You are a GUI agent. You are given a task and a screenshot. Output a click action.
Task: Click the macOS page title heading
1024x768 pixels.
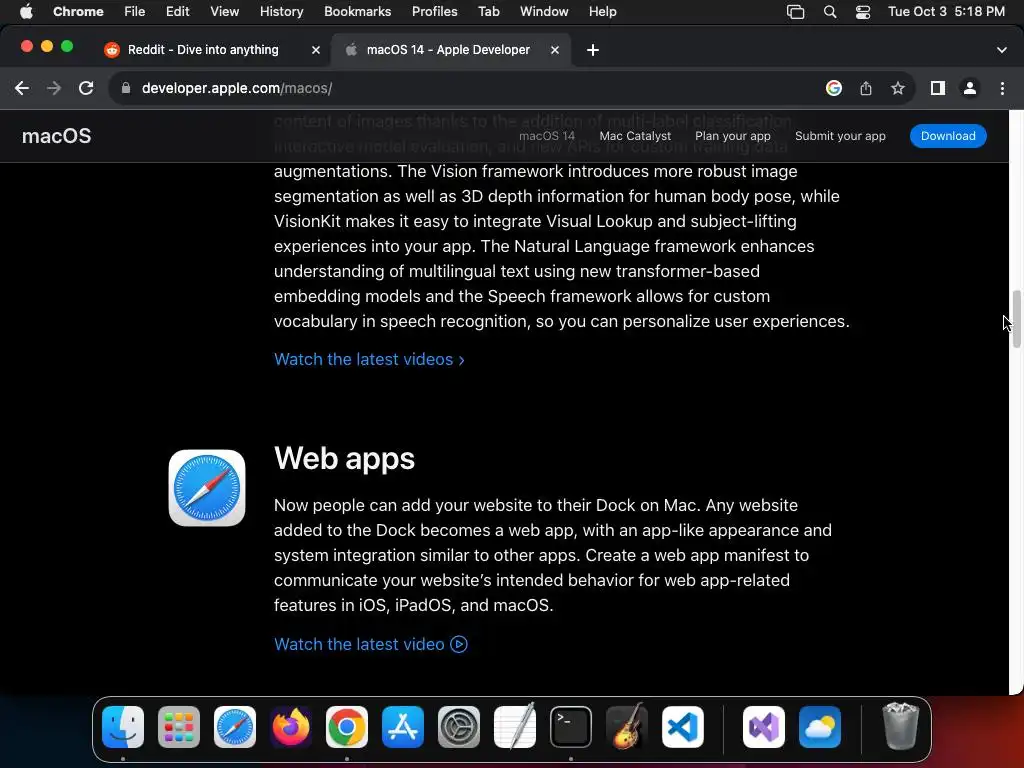[56, 136]
